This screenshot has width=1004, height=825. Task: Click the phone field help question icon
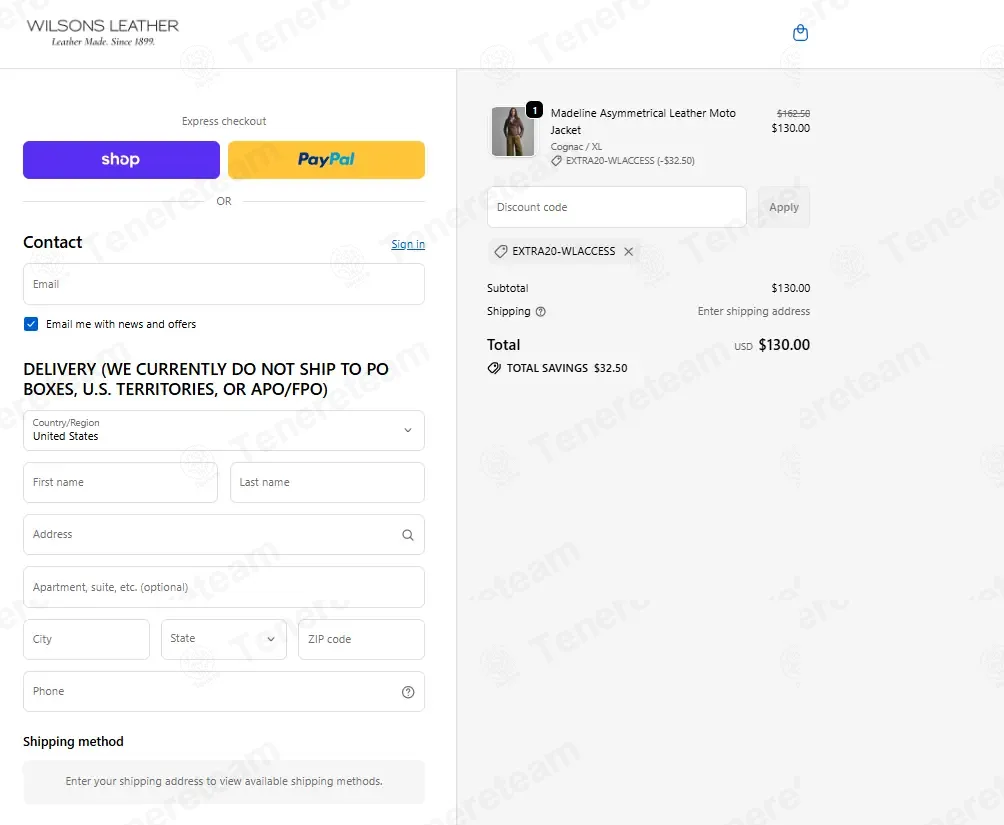pyautogui.click(x=408, y=692)
